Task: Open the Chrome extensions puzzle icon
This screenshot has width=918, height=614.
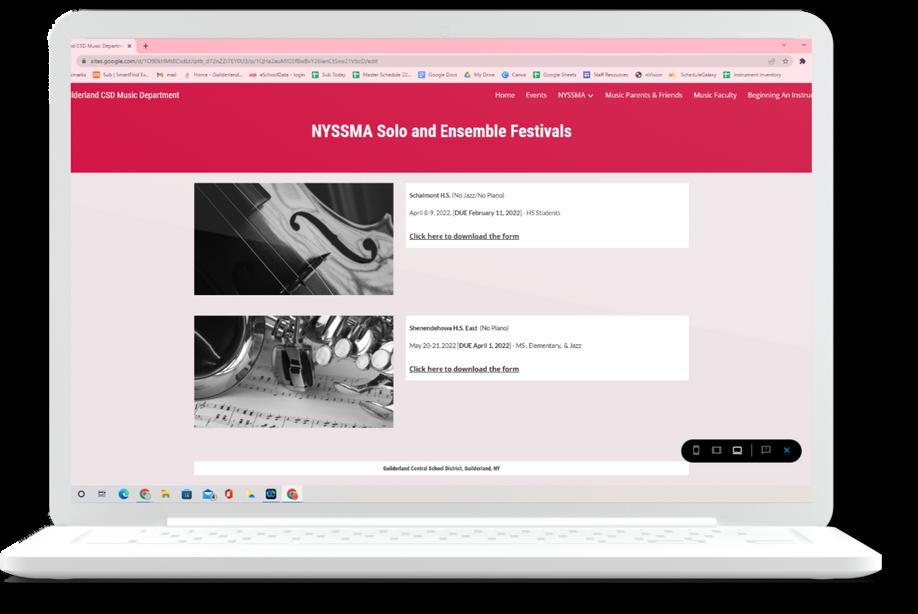Action: click(802, 61)
